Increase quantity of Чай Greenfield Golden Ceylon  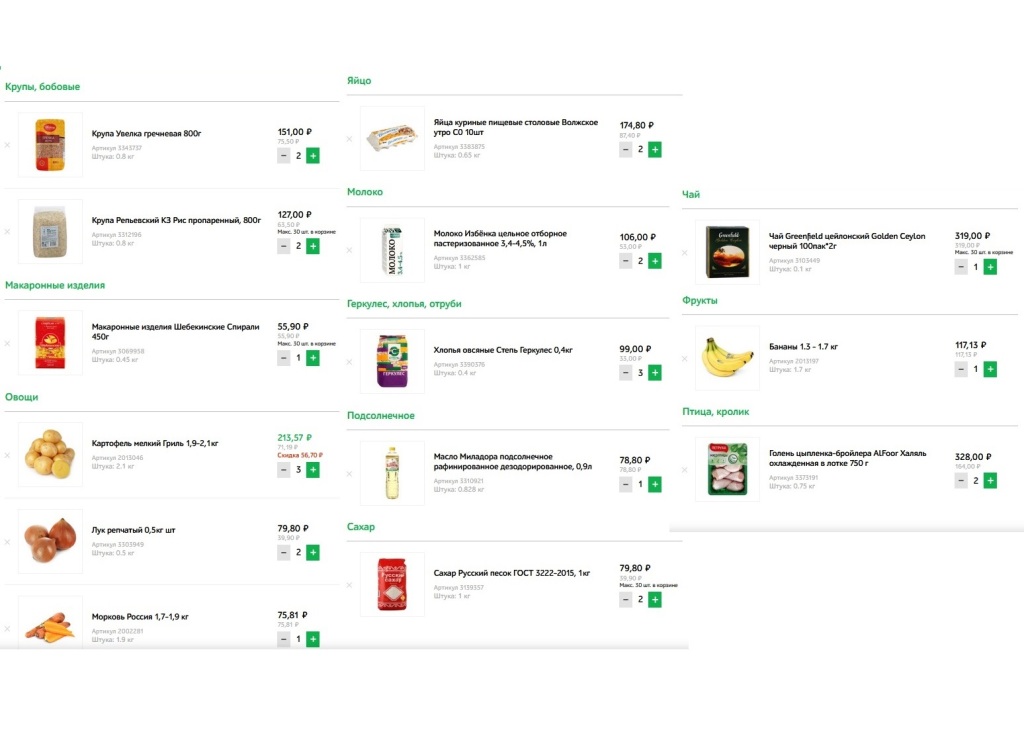click(x=990, y=267)
